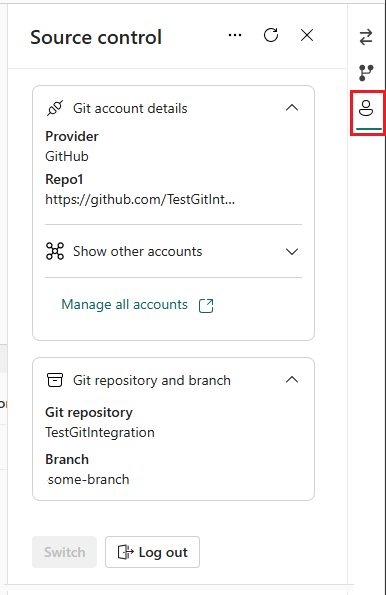Click the github.com repository URL
The width and height of the screenshot is (386, 595).
click(x=140, y=199)
